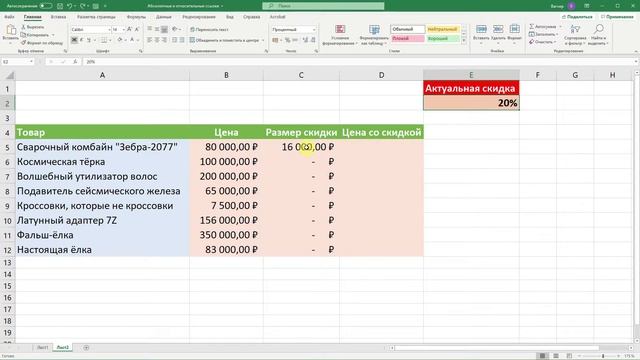Image resolution: width=640 pixels, height=360 pixels.
Task: Click the Format cells icon
Action: (514, 29)
